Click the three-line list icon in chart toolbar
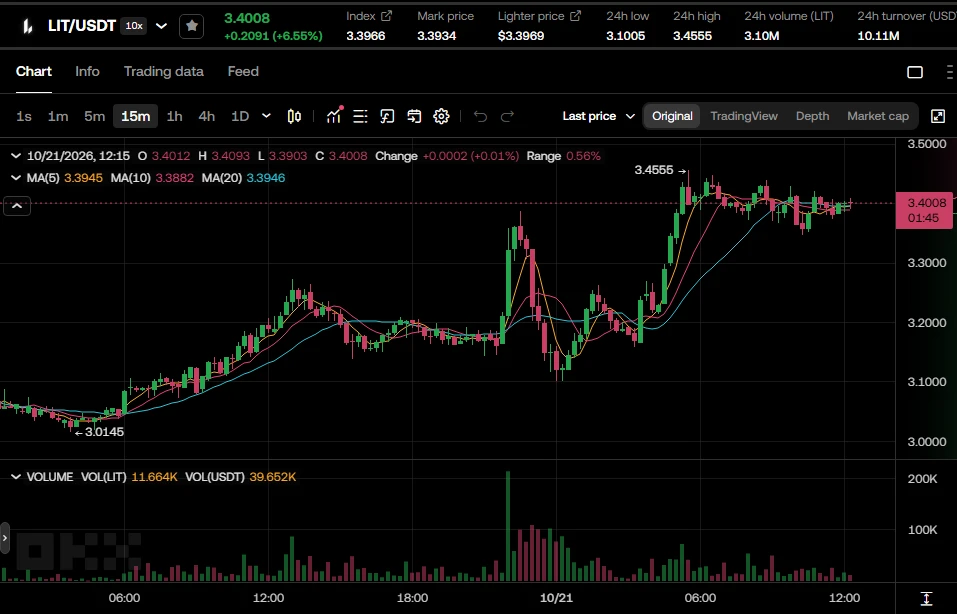 coord(360,116)
